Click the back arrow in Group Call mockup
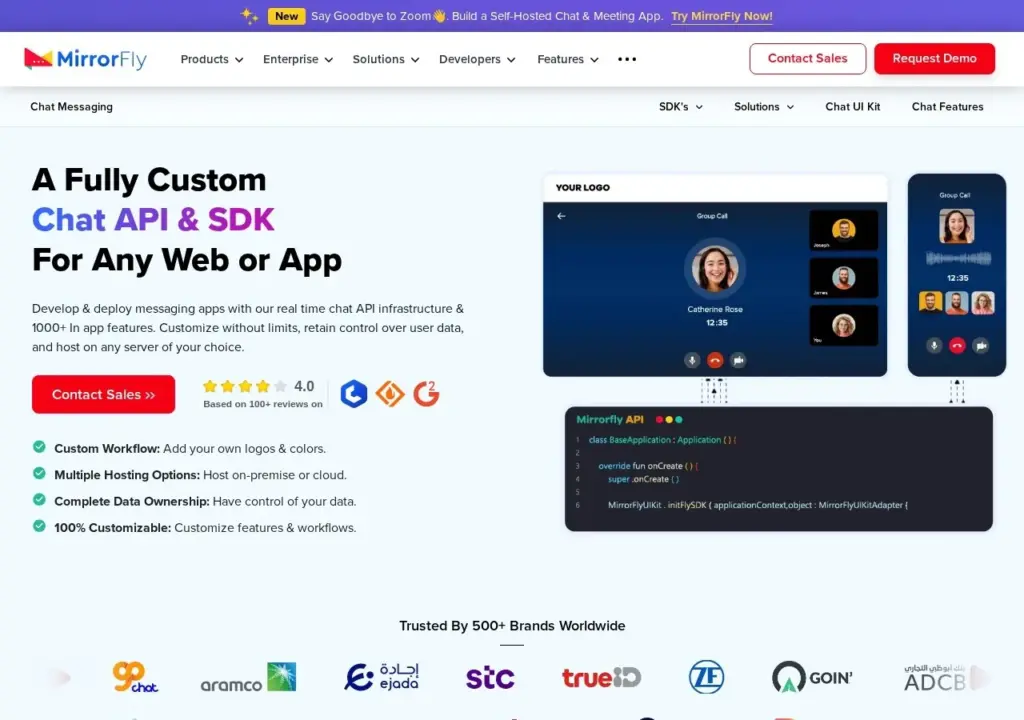 561,216
